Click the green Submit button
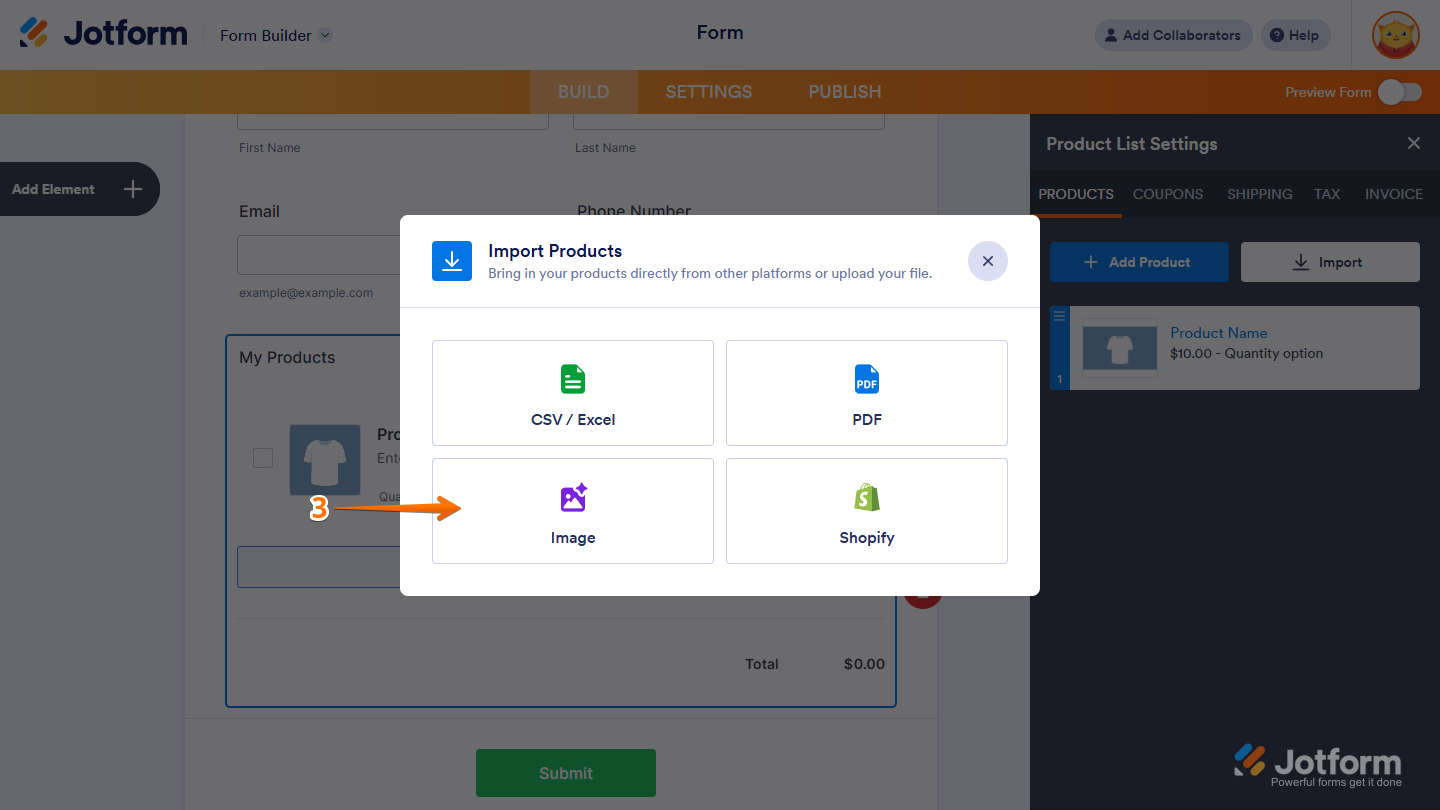This screenshot has width=1440, height=810. (566, 773)
